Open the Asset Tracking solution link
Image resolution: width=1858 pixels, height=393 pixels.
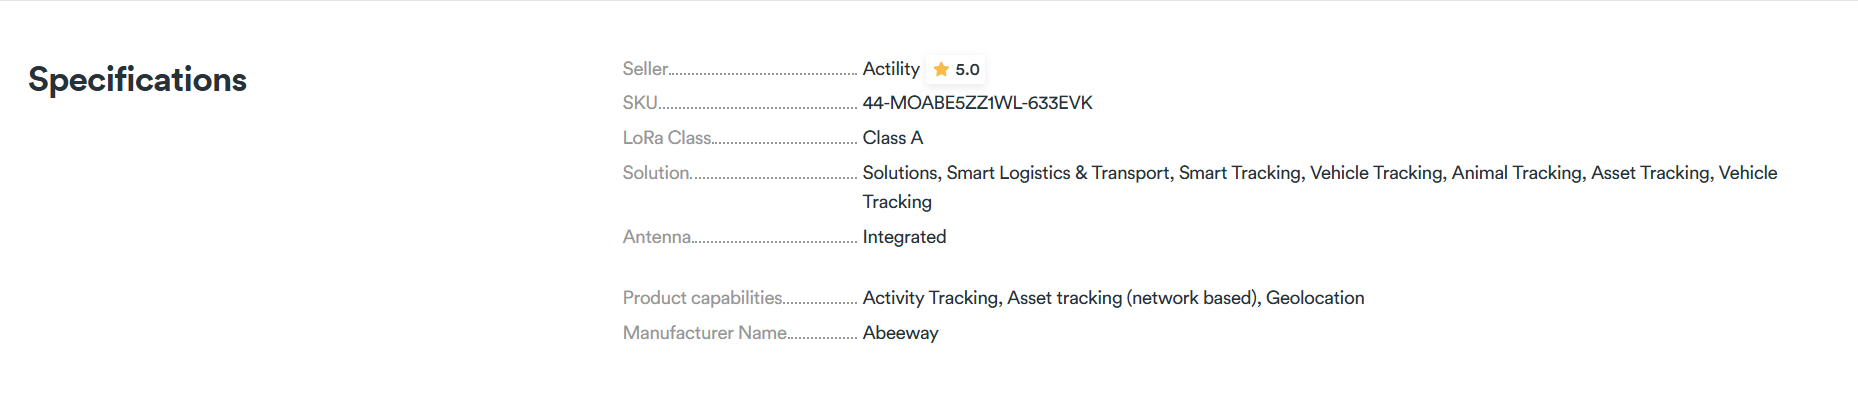click(1650, 173)
